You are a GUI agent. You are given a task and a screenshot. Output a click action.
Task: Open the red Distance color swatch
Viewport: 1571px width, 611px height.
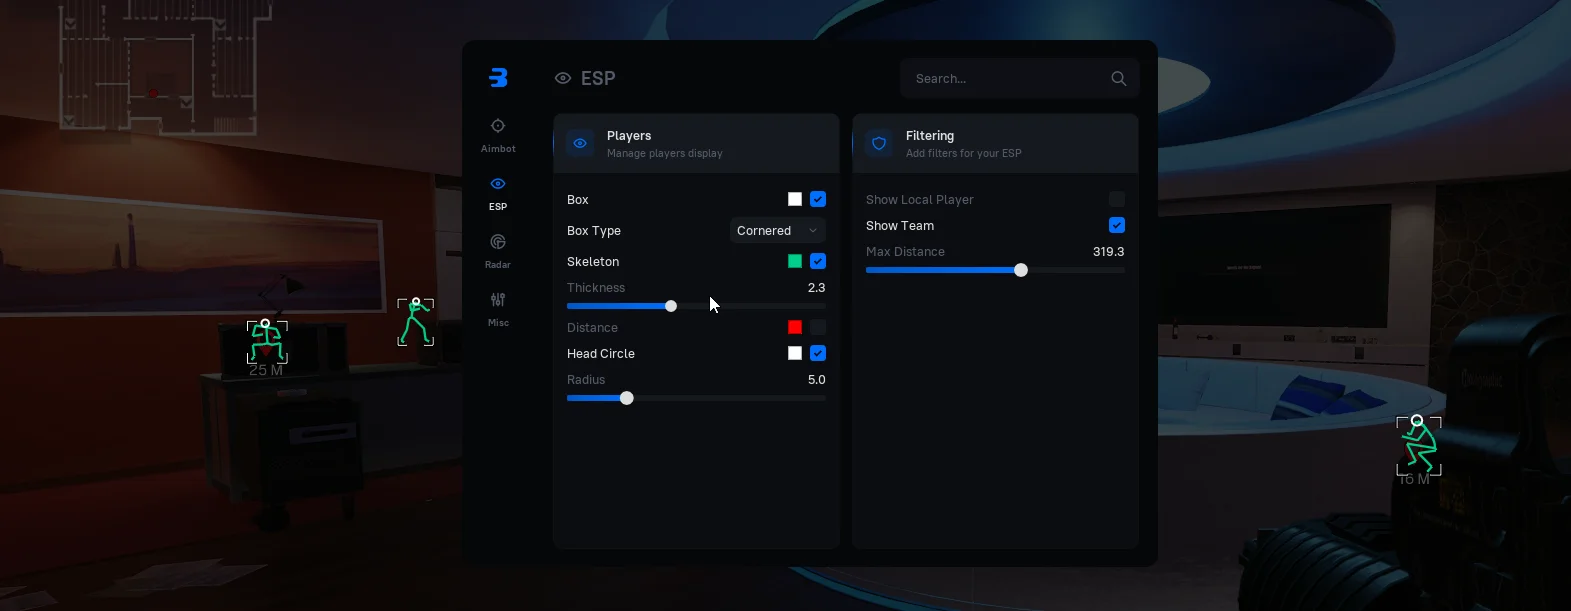click(x=795, y=328)
